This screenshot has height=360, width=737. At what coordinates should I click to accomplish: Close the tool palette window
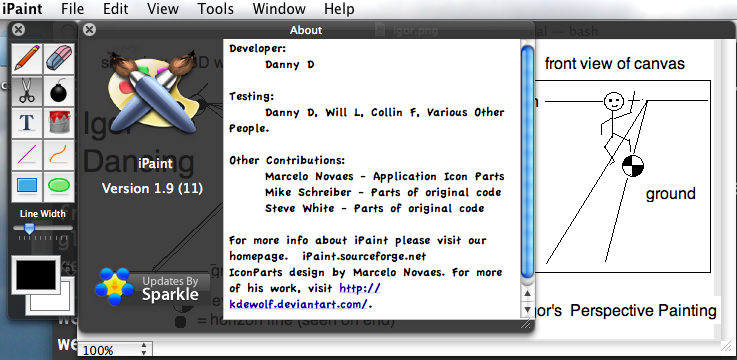(18, 30)
